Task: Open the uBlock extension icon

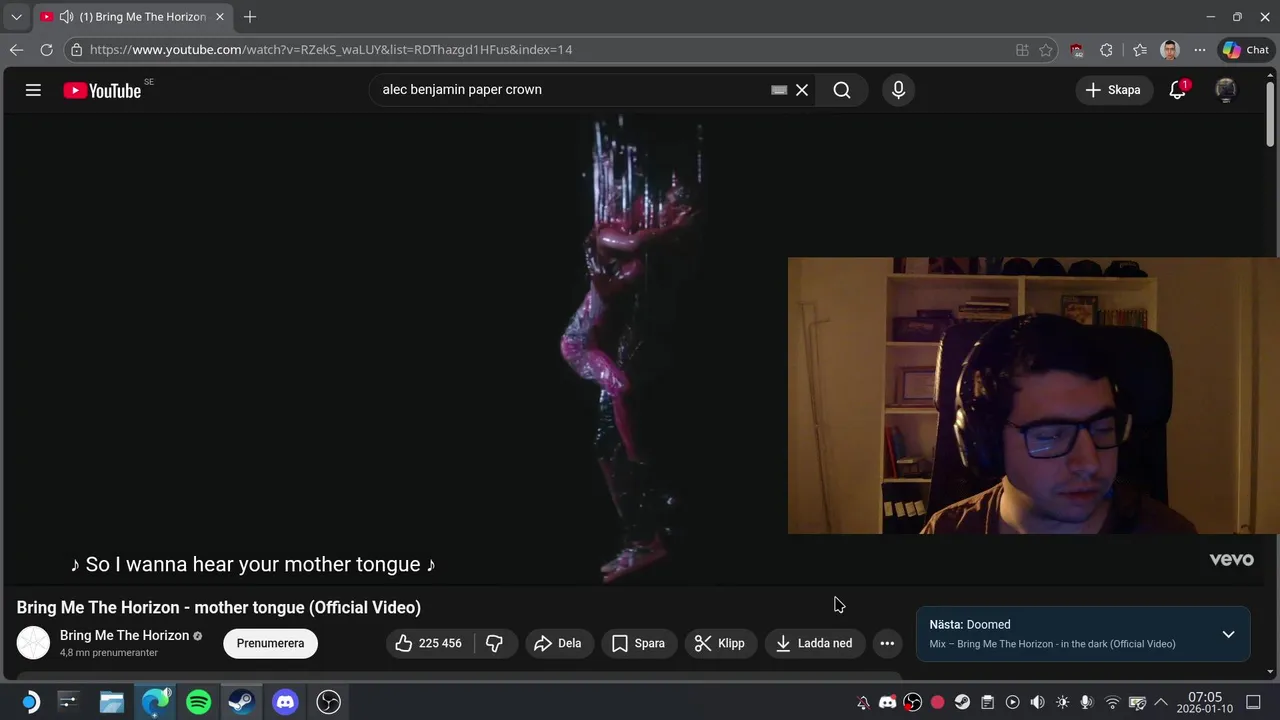Action: (x=1077, y=50)
